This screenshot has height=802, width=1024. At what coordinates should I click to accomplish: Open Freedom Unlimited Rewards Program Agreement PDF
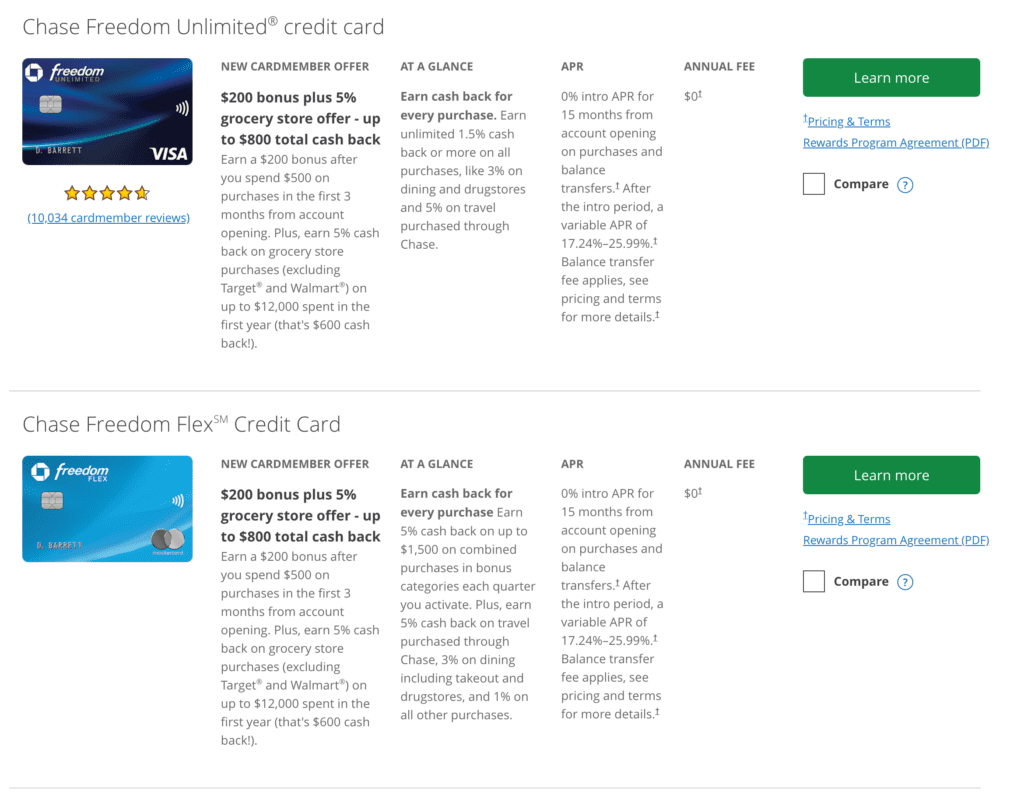[x=895, y=143]
